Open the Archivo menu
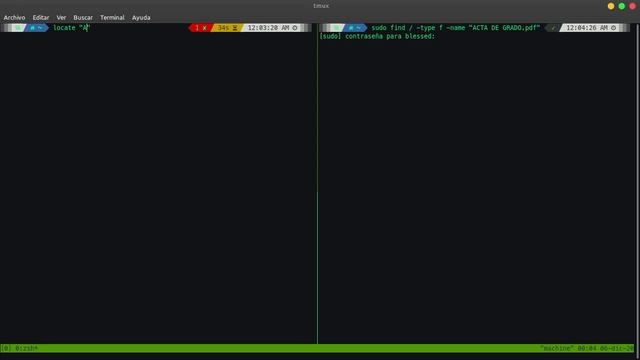The image size is (640, 360). coord(14,18)
